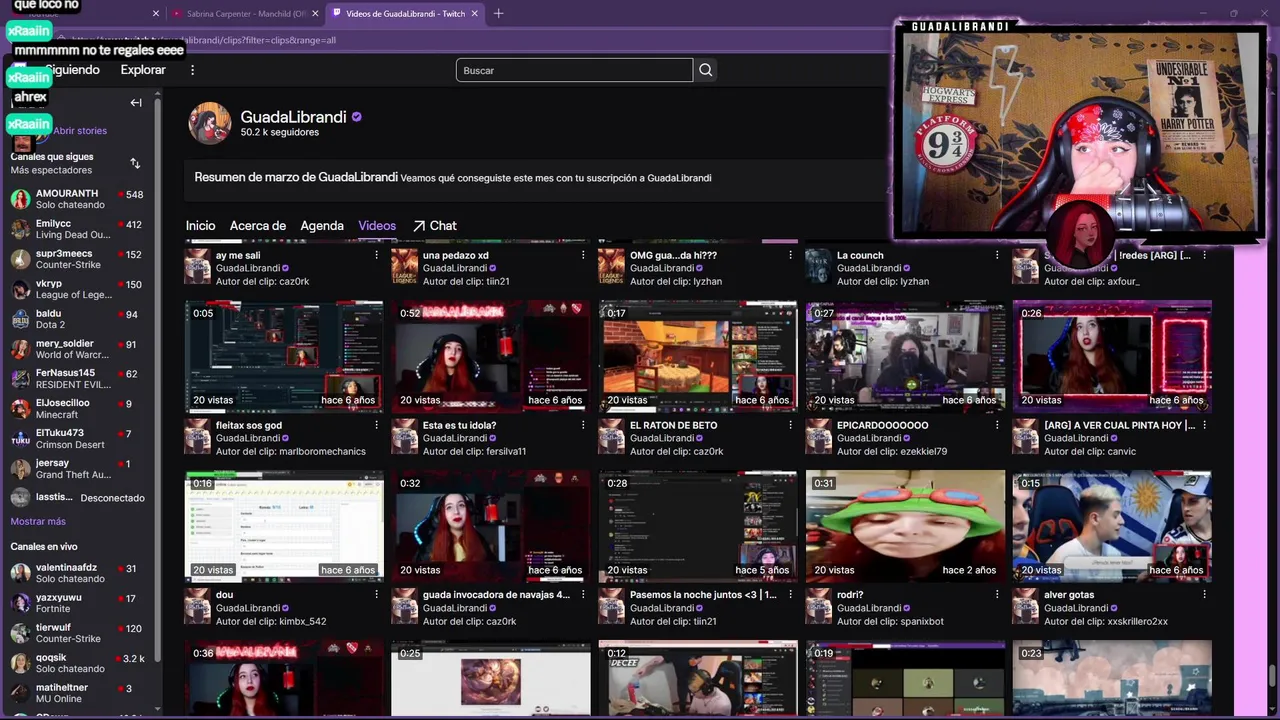This screenshot has height=720, width=1280.
Task: Open yazxyuwu Fortnite channel in sidebar
Action: pos(78,603)
